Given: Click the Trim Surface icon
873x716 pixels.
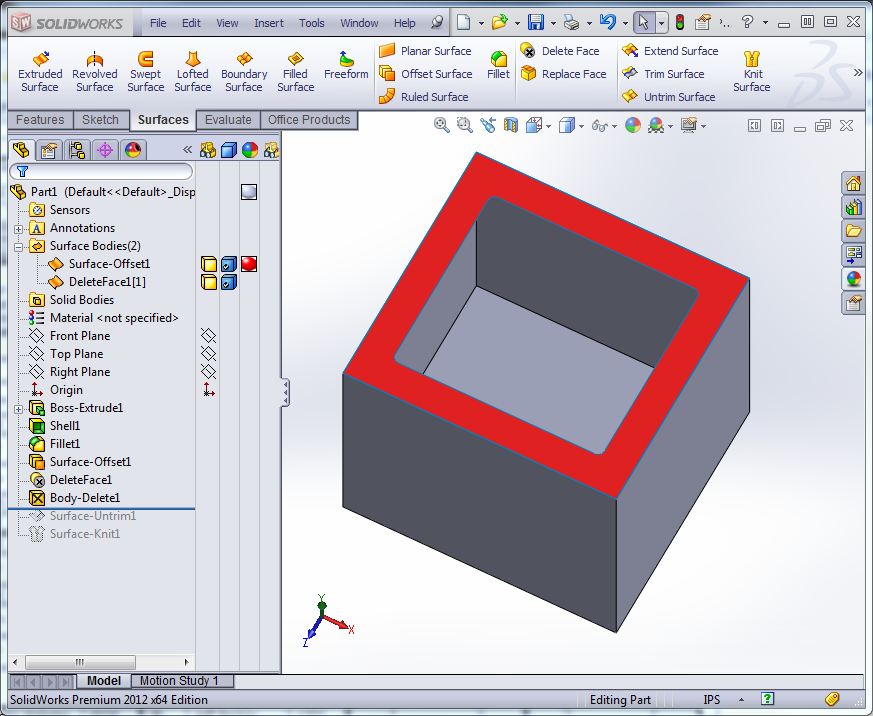Looking at the screenshot, I should tap(631, 74).
